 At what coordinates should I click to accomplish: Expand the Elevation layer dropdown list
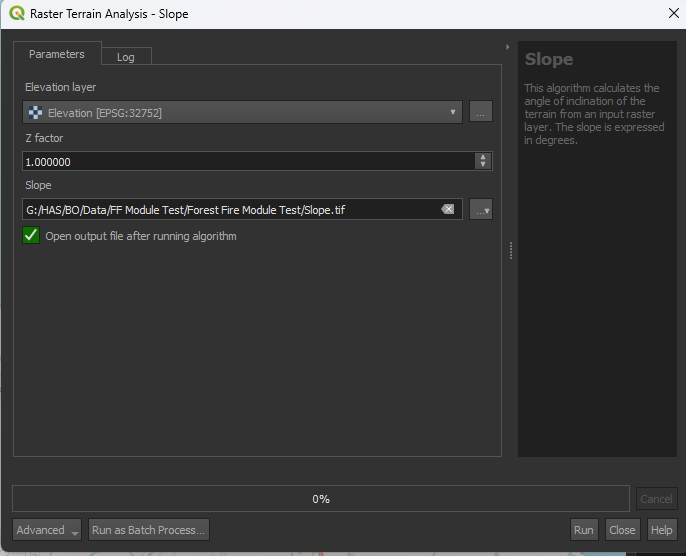453,113
